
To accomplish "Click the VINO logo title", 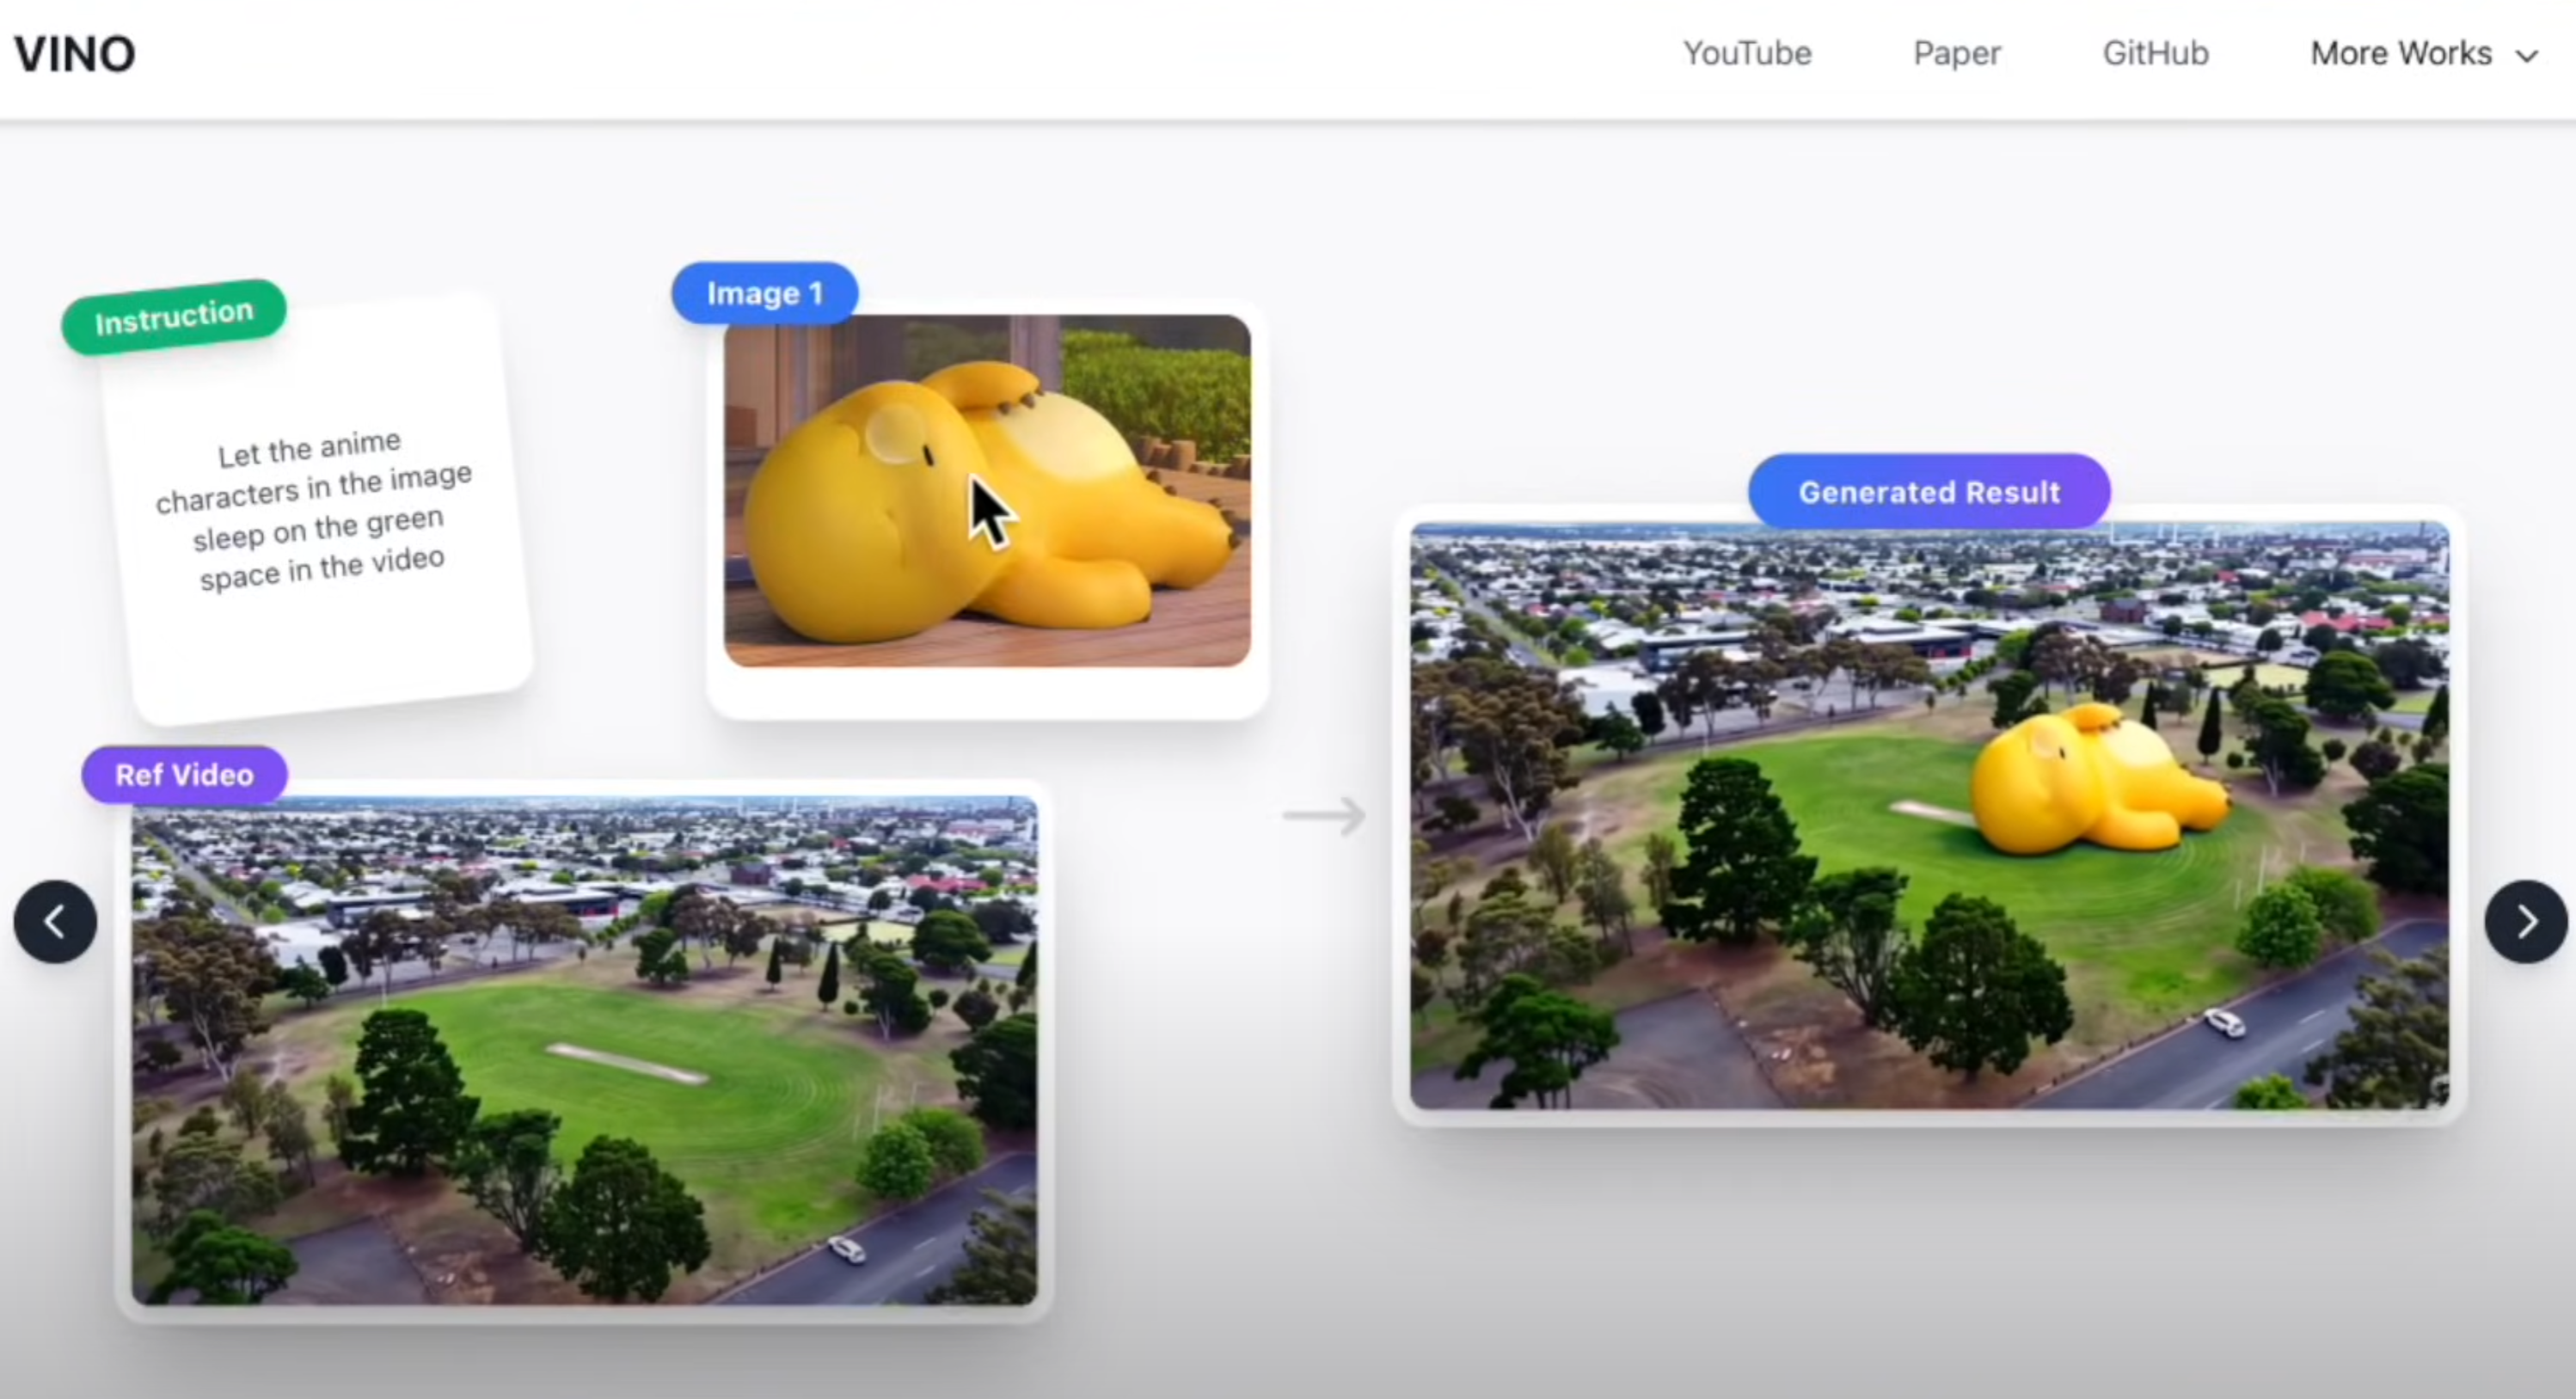I will coord(75,54).
